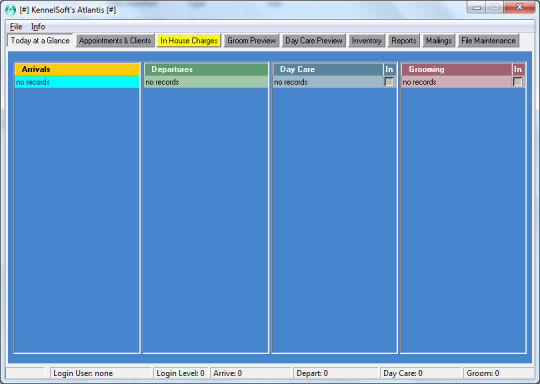
Task: Click the Departures column header
Action: coord(206,69)
